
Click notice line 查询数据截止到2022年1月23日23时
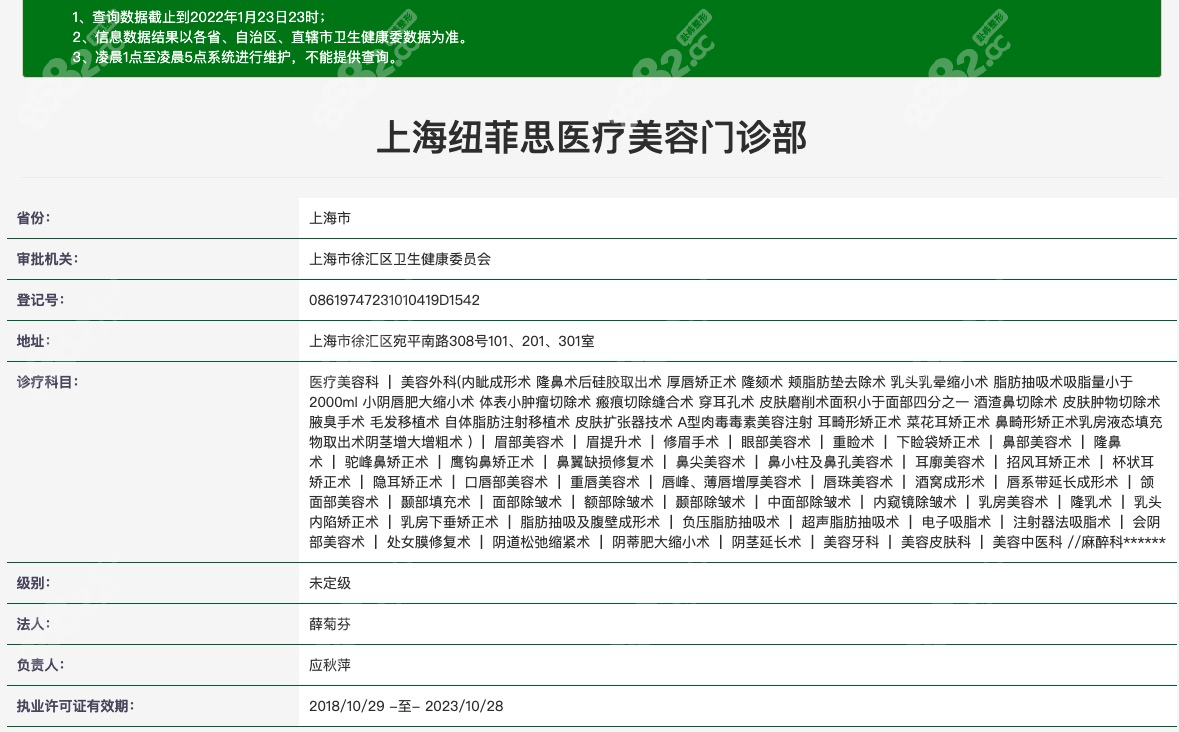(x=199, y=17)
